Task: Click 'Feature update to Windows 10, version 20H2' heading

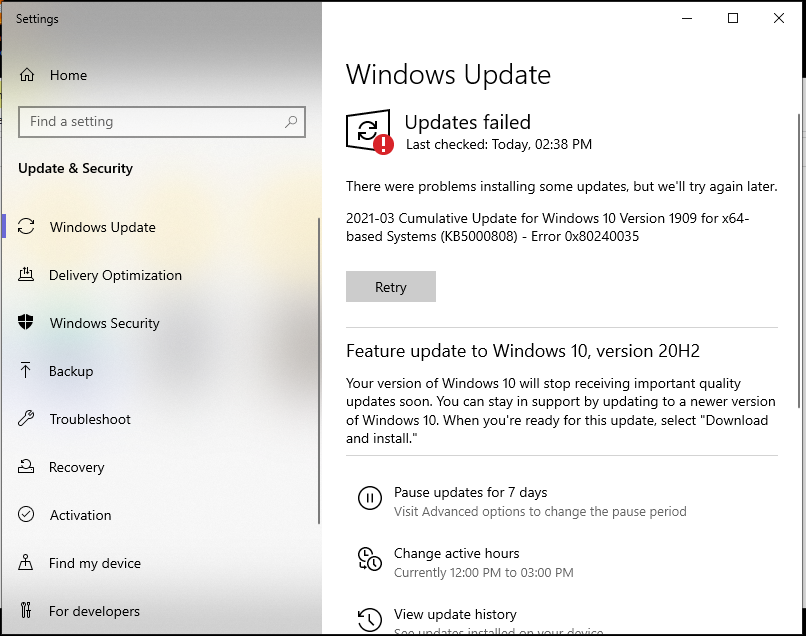Action: [523, 351]
